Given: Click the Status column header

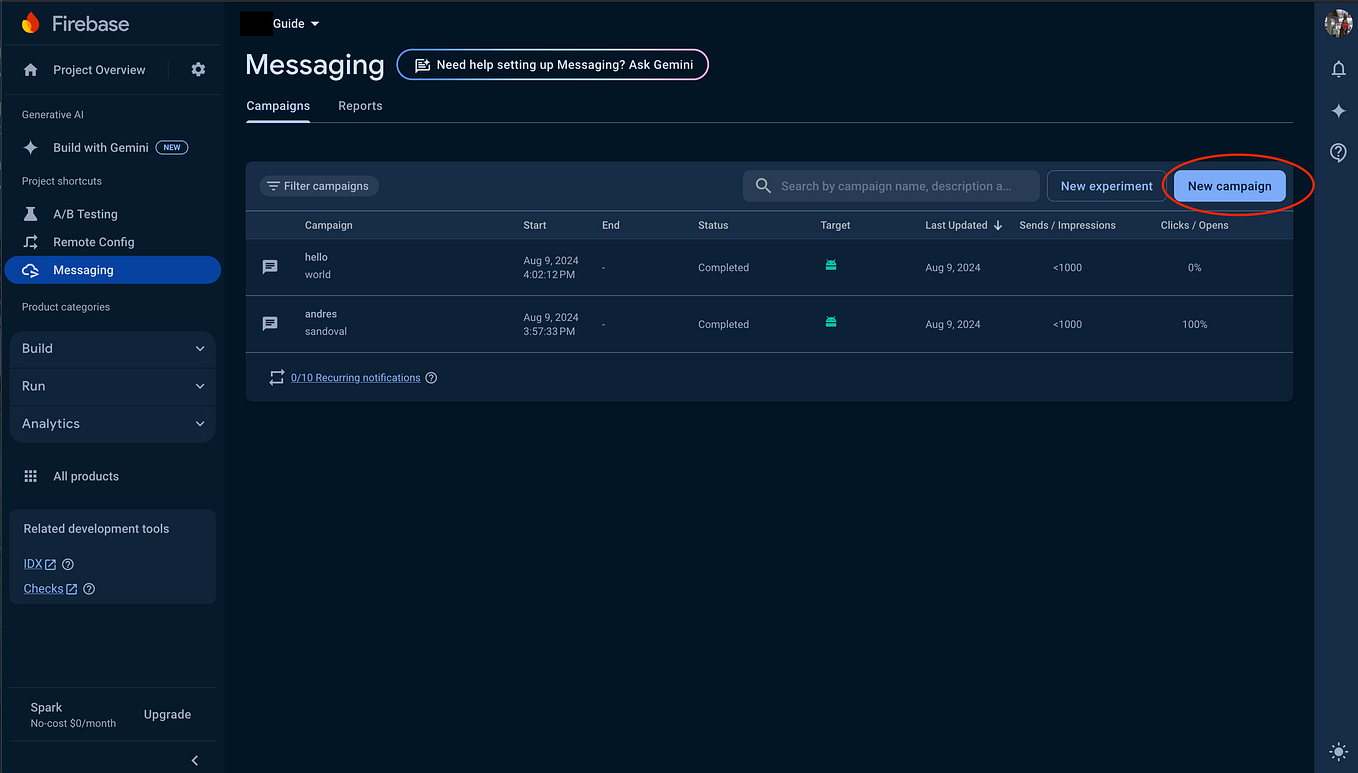Looking at the screenshot, I should pos(713,225).
